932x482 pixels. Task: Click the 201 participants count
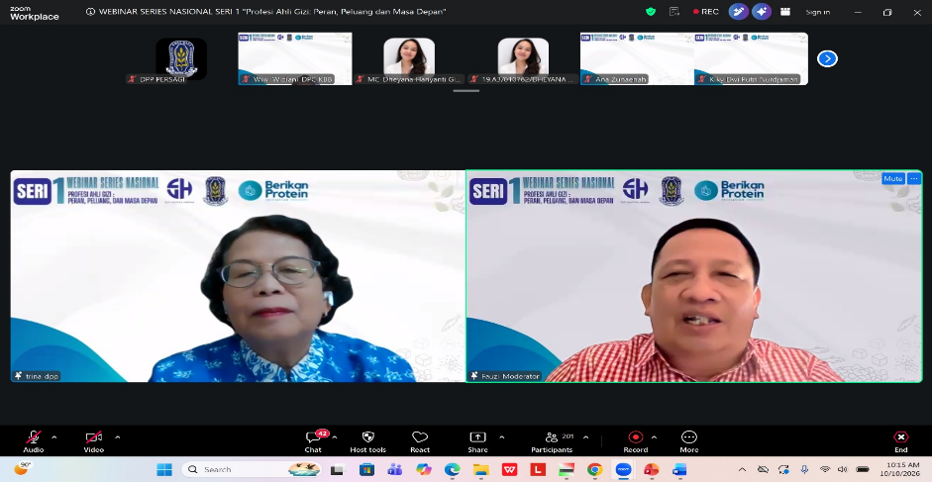click(567, 436)
